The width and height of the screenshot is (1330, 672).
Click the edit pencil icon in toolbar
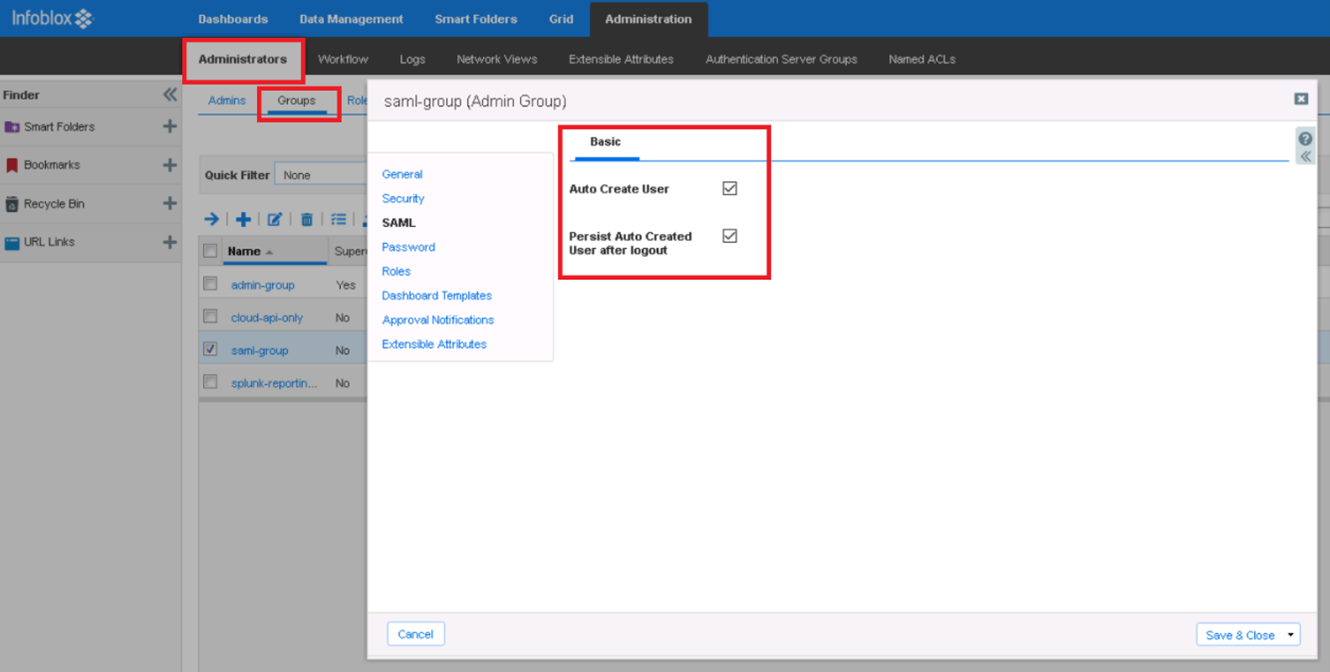[x=275, y=219]
